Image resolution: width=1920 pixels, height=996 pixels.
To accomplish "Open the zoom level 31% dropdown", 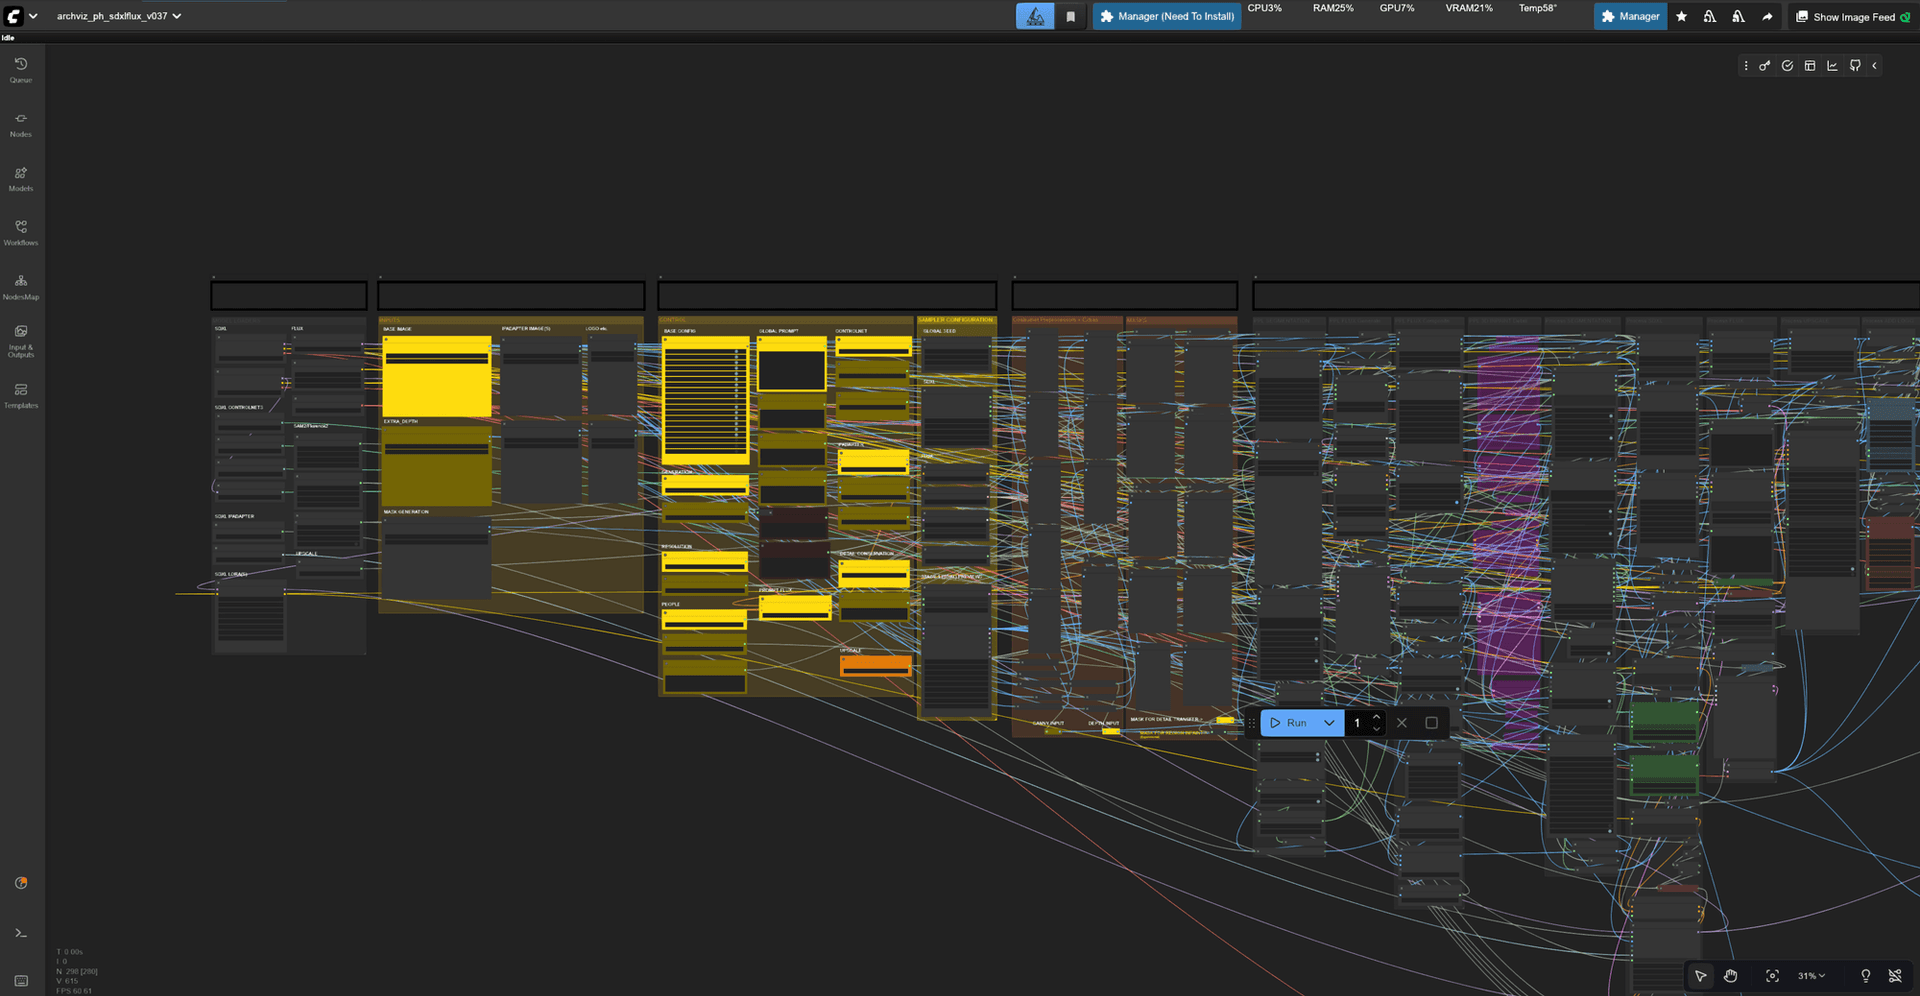I will [x=1810, y=976].
